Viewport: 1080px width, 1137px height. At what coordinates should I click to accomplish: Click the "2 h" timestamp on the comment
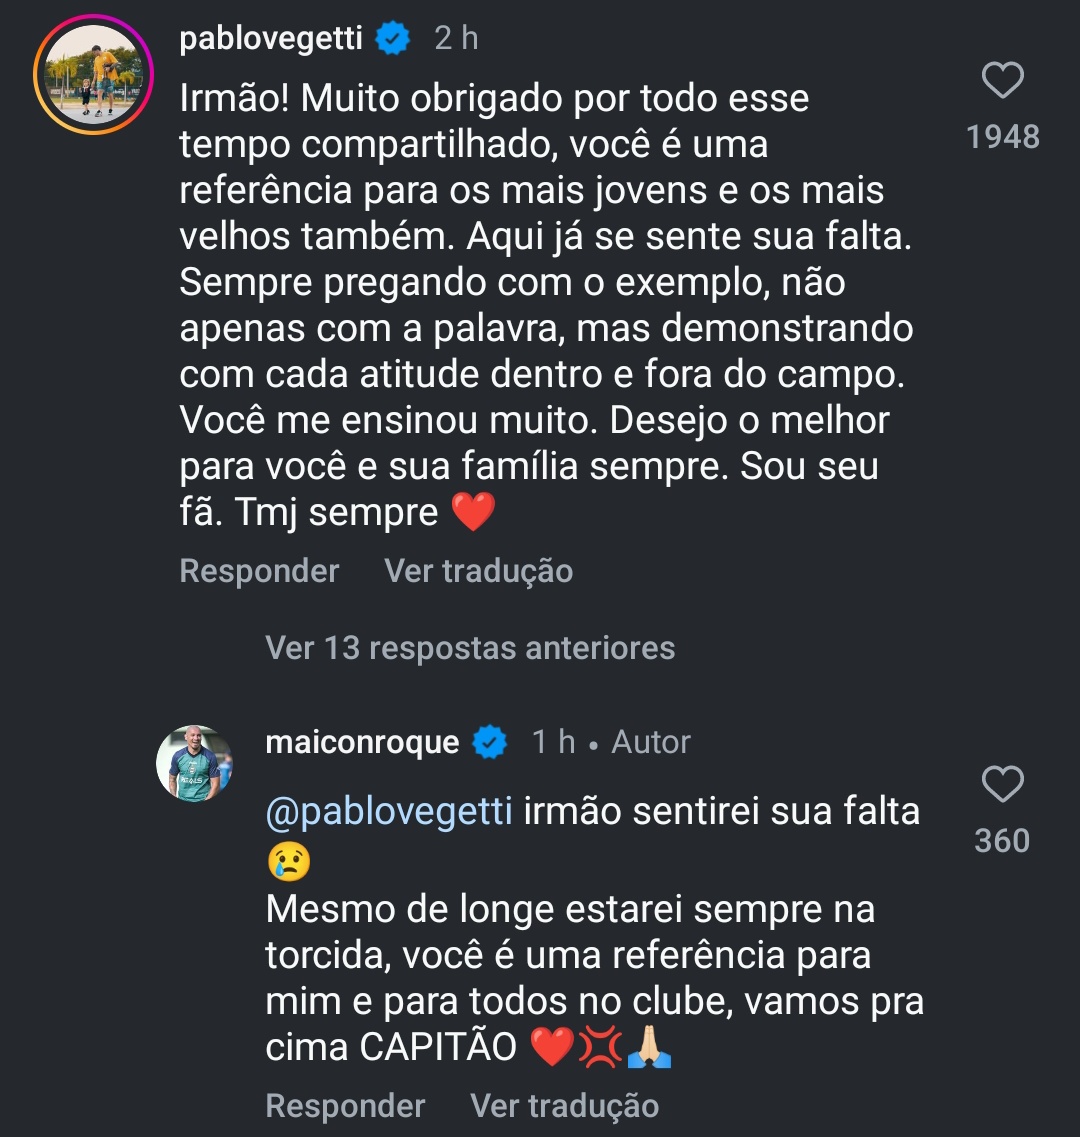click(456, 39)
